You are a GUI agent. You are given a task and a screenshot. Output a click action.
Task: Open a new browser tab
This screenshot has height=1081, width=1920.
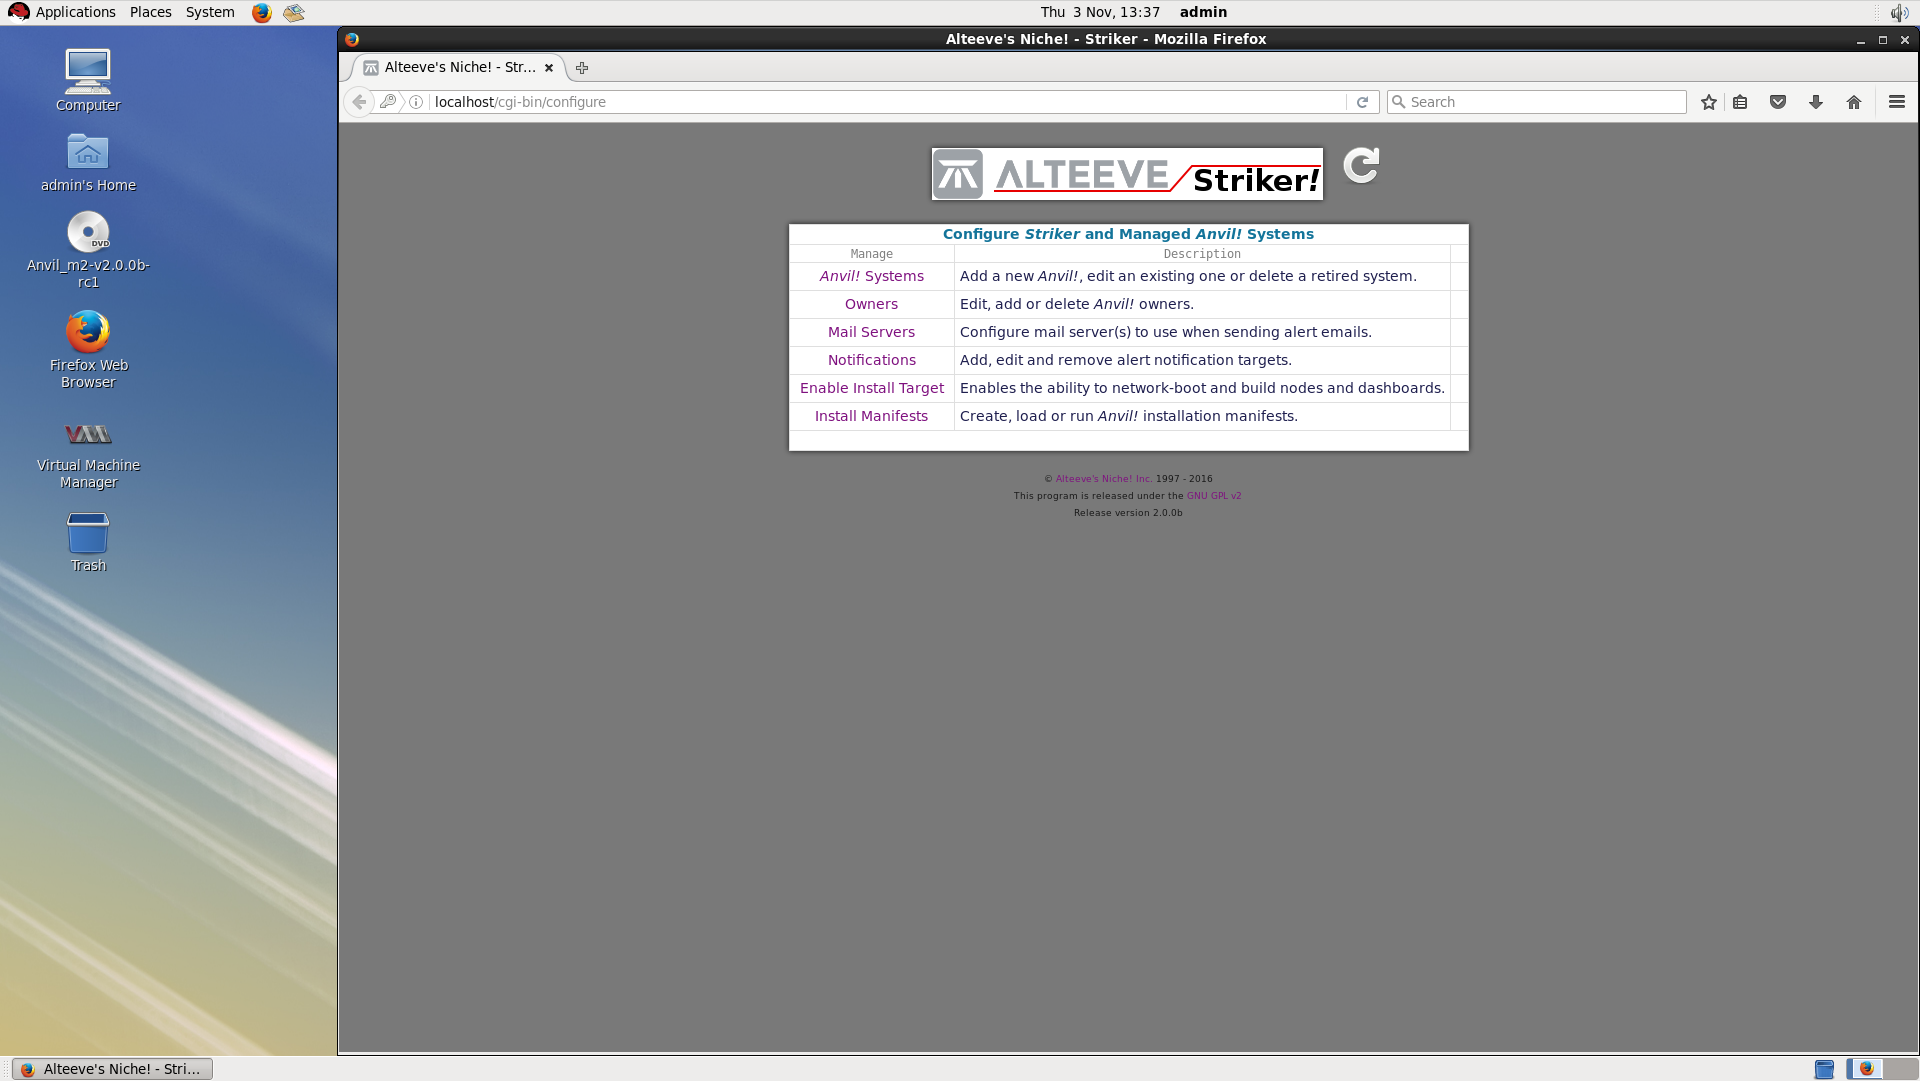click(x=582, y=68)
